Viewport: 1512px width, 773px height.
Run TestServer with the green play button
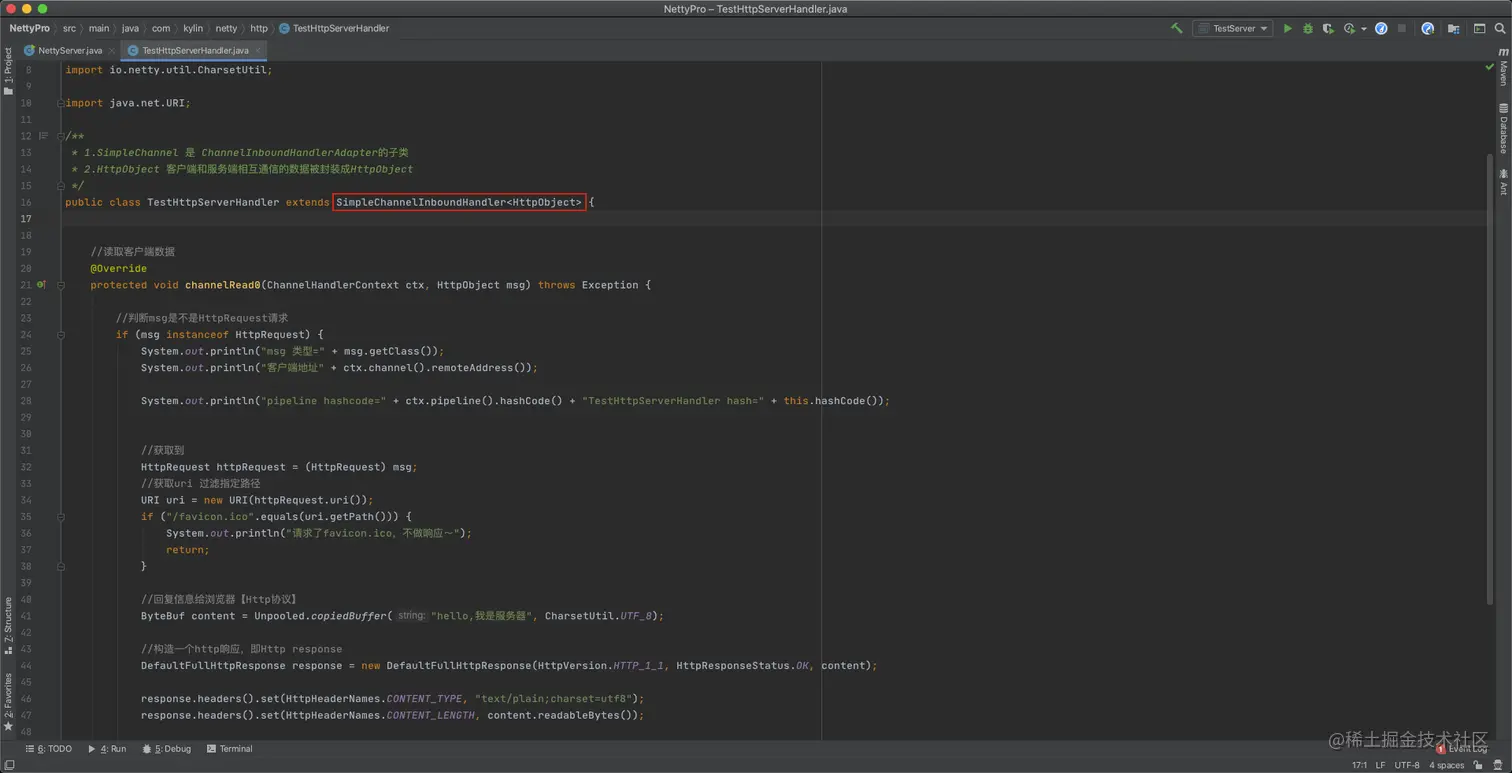point(1288,28)
